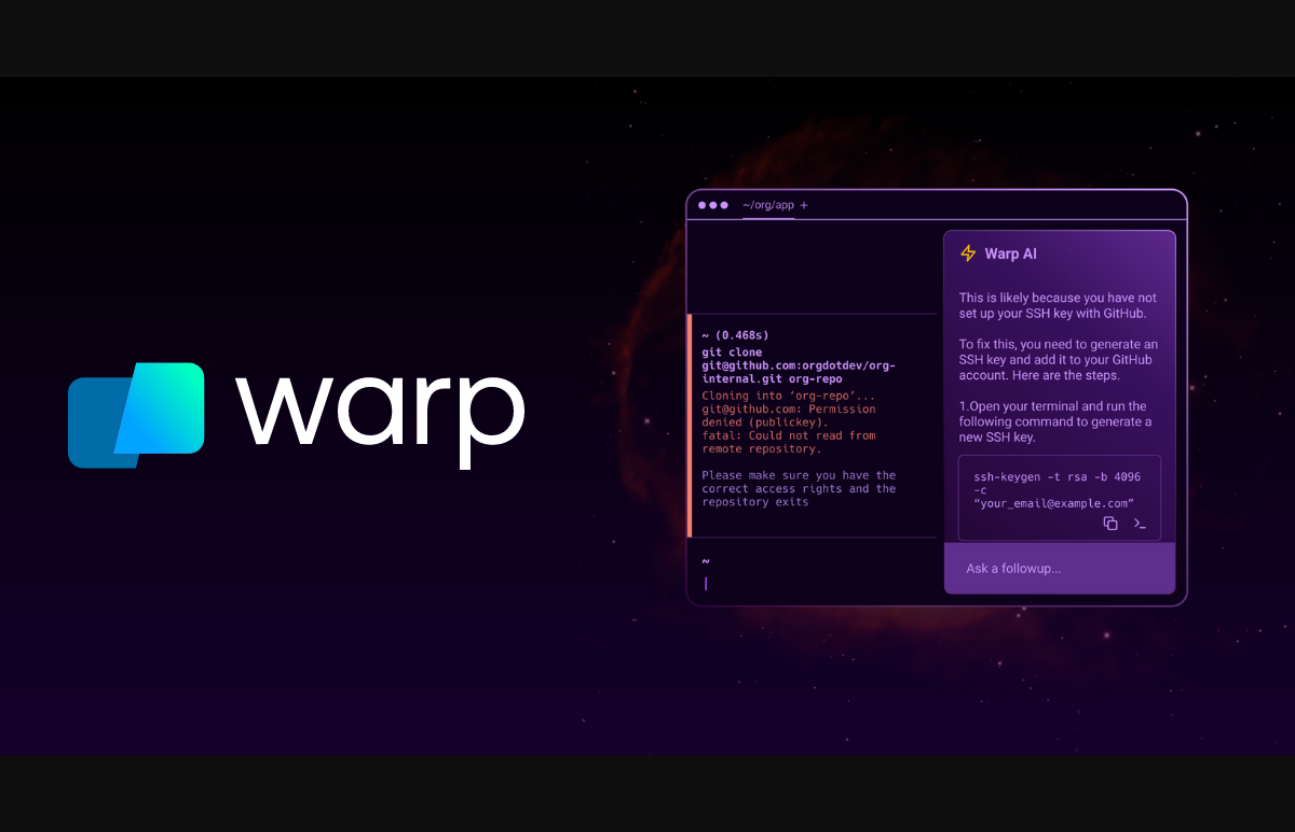
Task: Click the Ask a followup input field
Action: [x=1058, y=568]
